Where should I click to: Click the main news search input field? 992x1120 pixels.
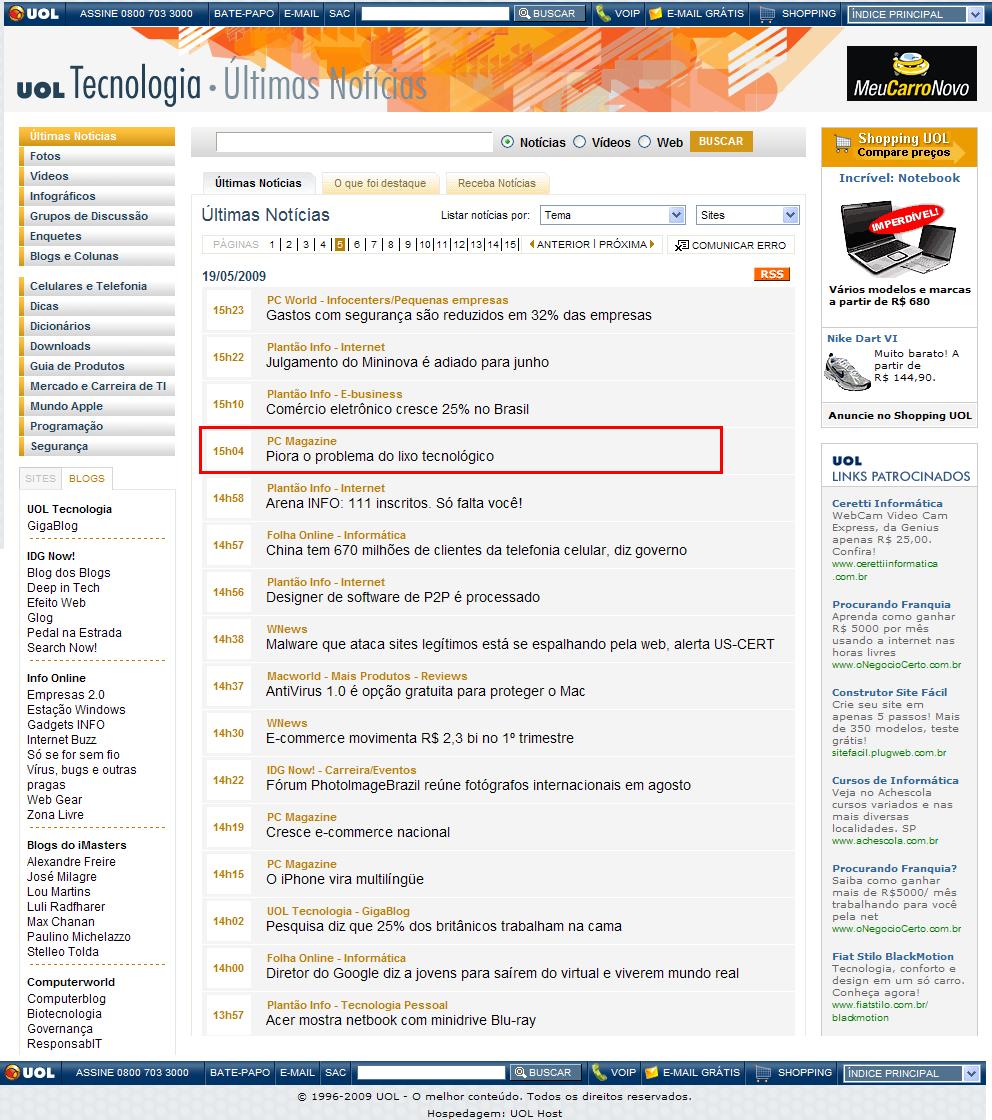pyautogui.click(x=354, y=142)
